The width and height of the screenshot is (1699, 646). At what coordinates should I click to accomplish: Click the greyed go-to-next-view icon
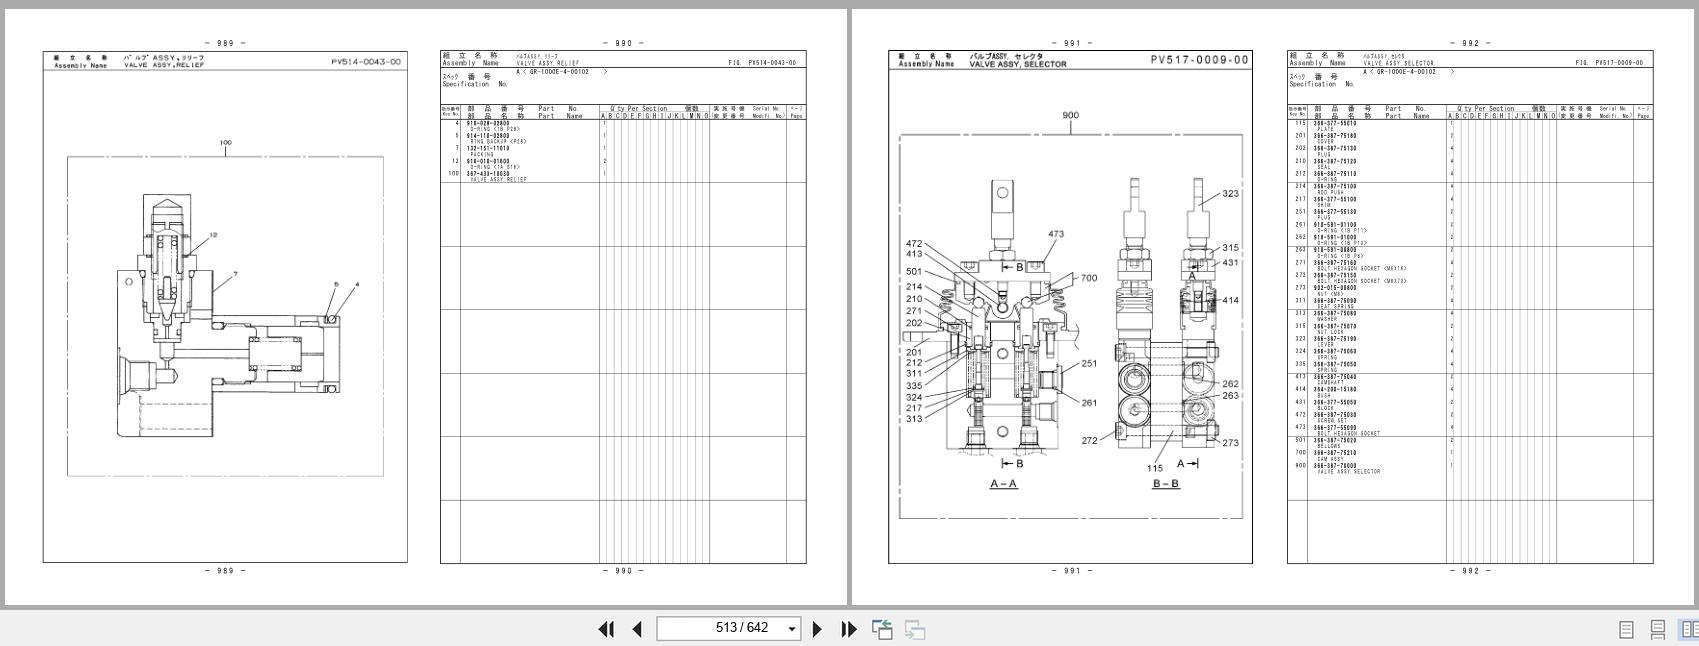pyautogui.click(x=915, y=629)
